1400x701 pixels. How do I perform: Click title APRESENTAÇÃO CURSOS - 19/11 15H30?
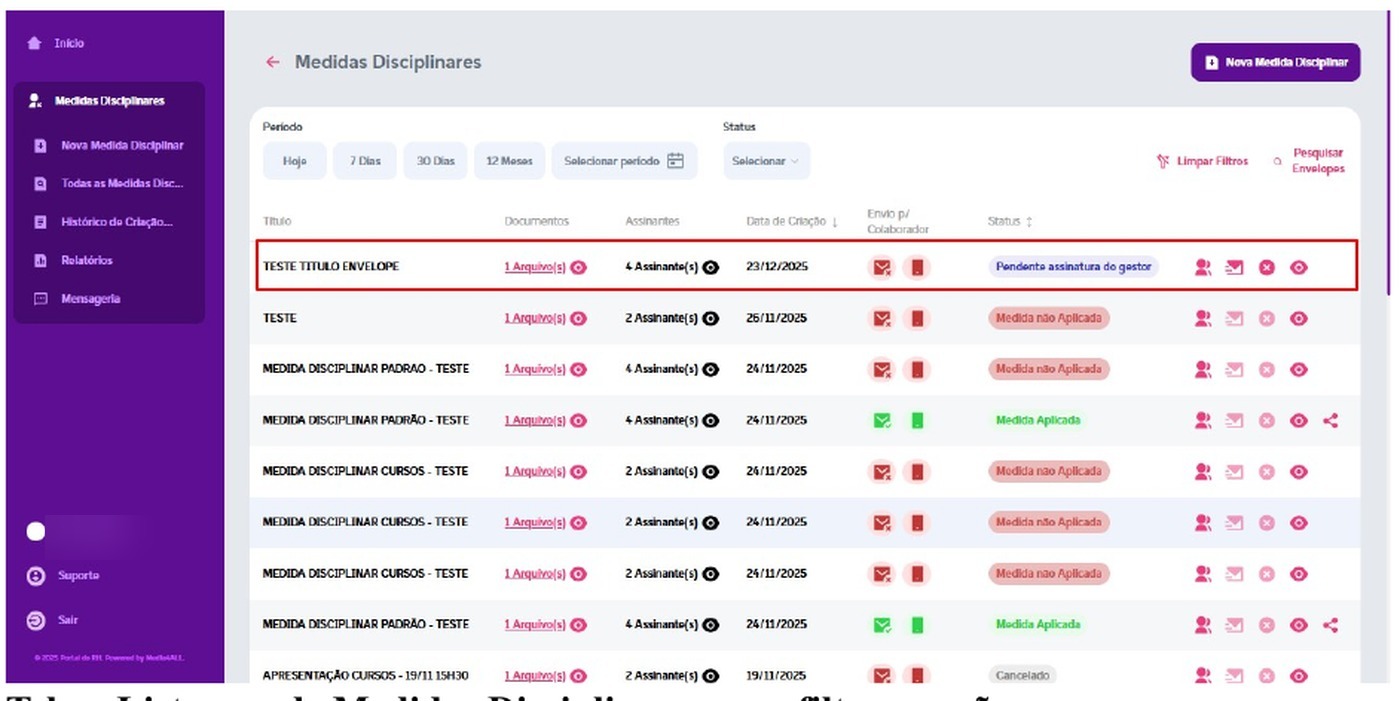(365, 676)
